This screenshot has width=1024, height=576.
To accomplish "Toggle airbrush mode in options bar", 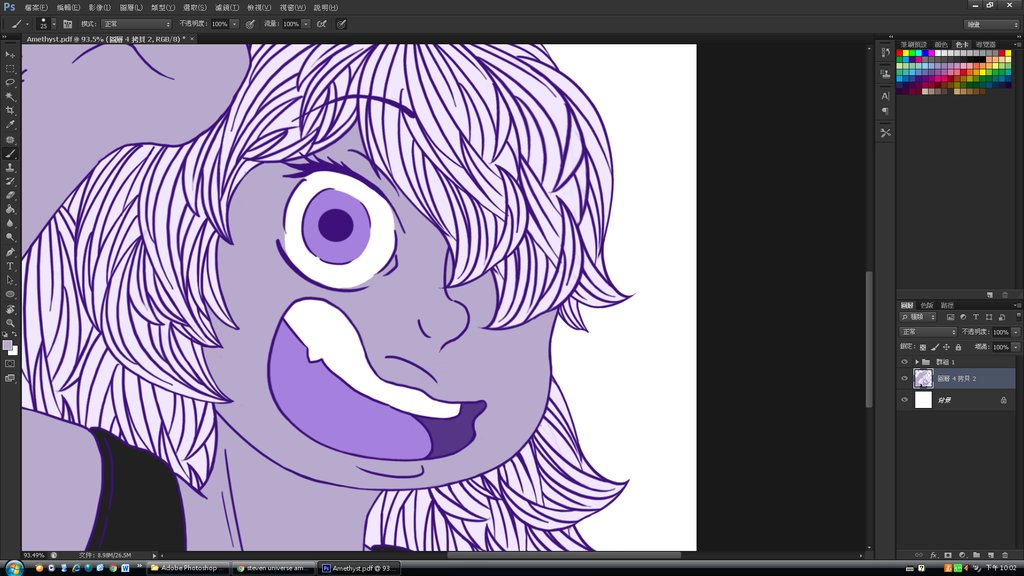I will (322, 24).
